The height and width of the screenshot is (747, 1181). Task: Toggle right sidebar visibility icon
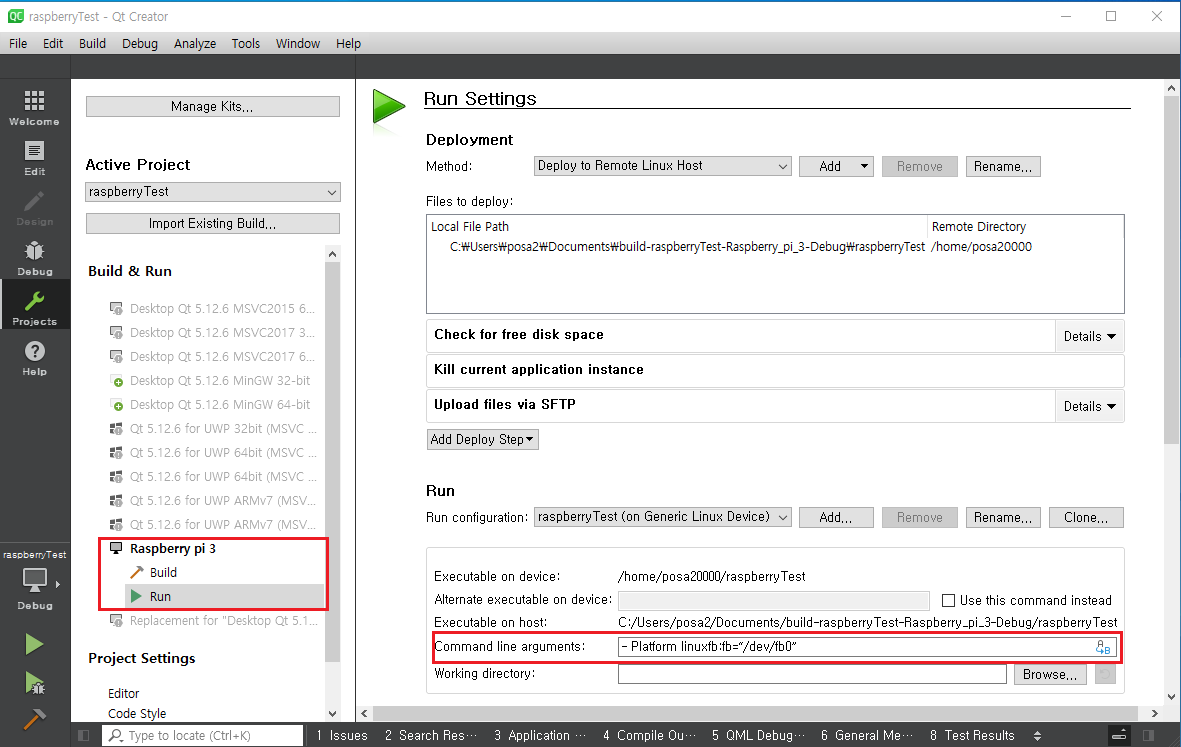click(x=1149, y=736)
